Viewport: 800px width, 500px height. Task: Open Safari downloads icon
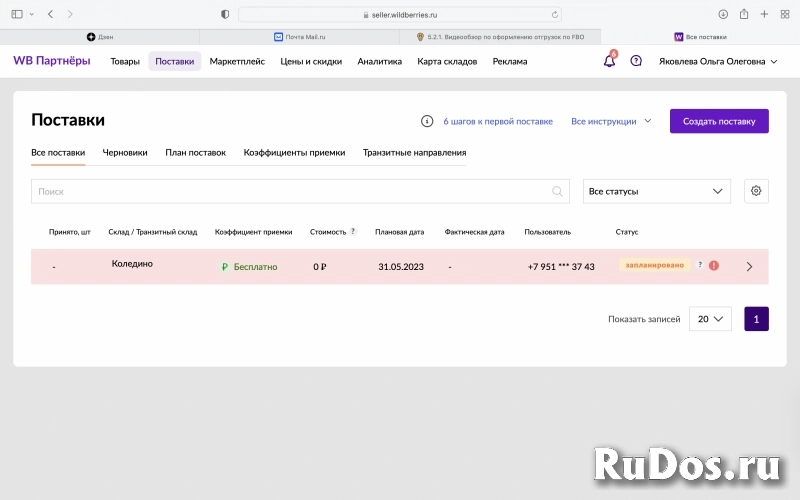pyautogui.click(x=723, y=14)
